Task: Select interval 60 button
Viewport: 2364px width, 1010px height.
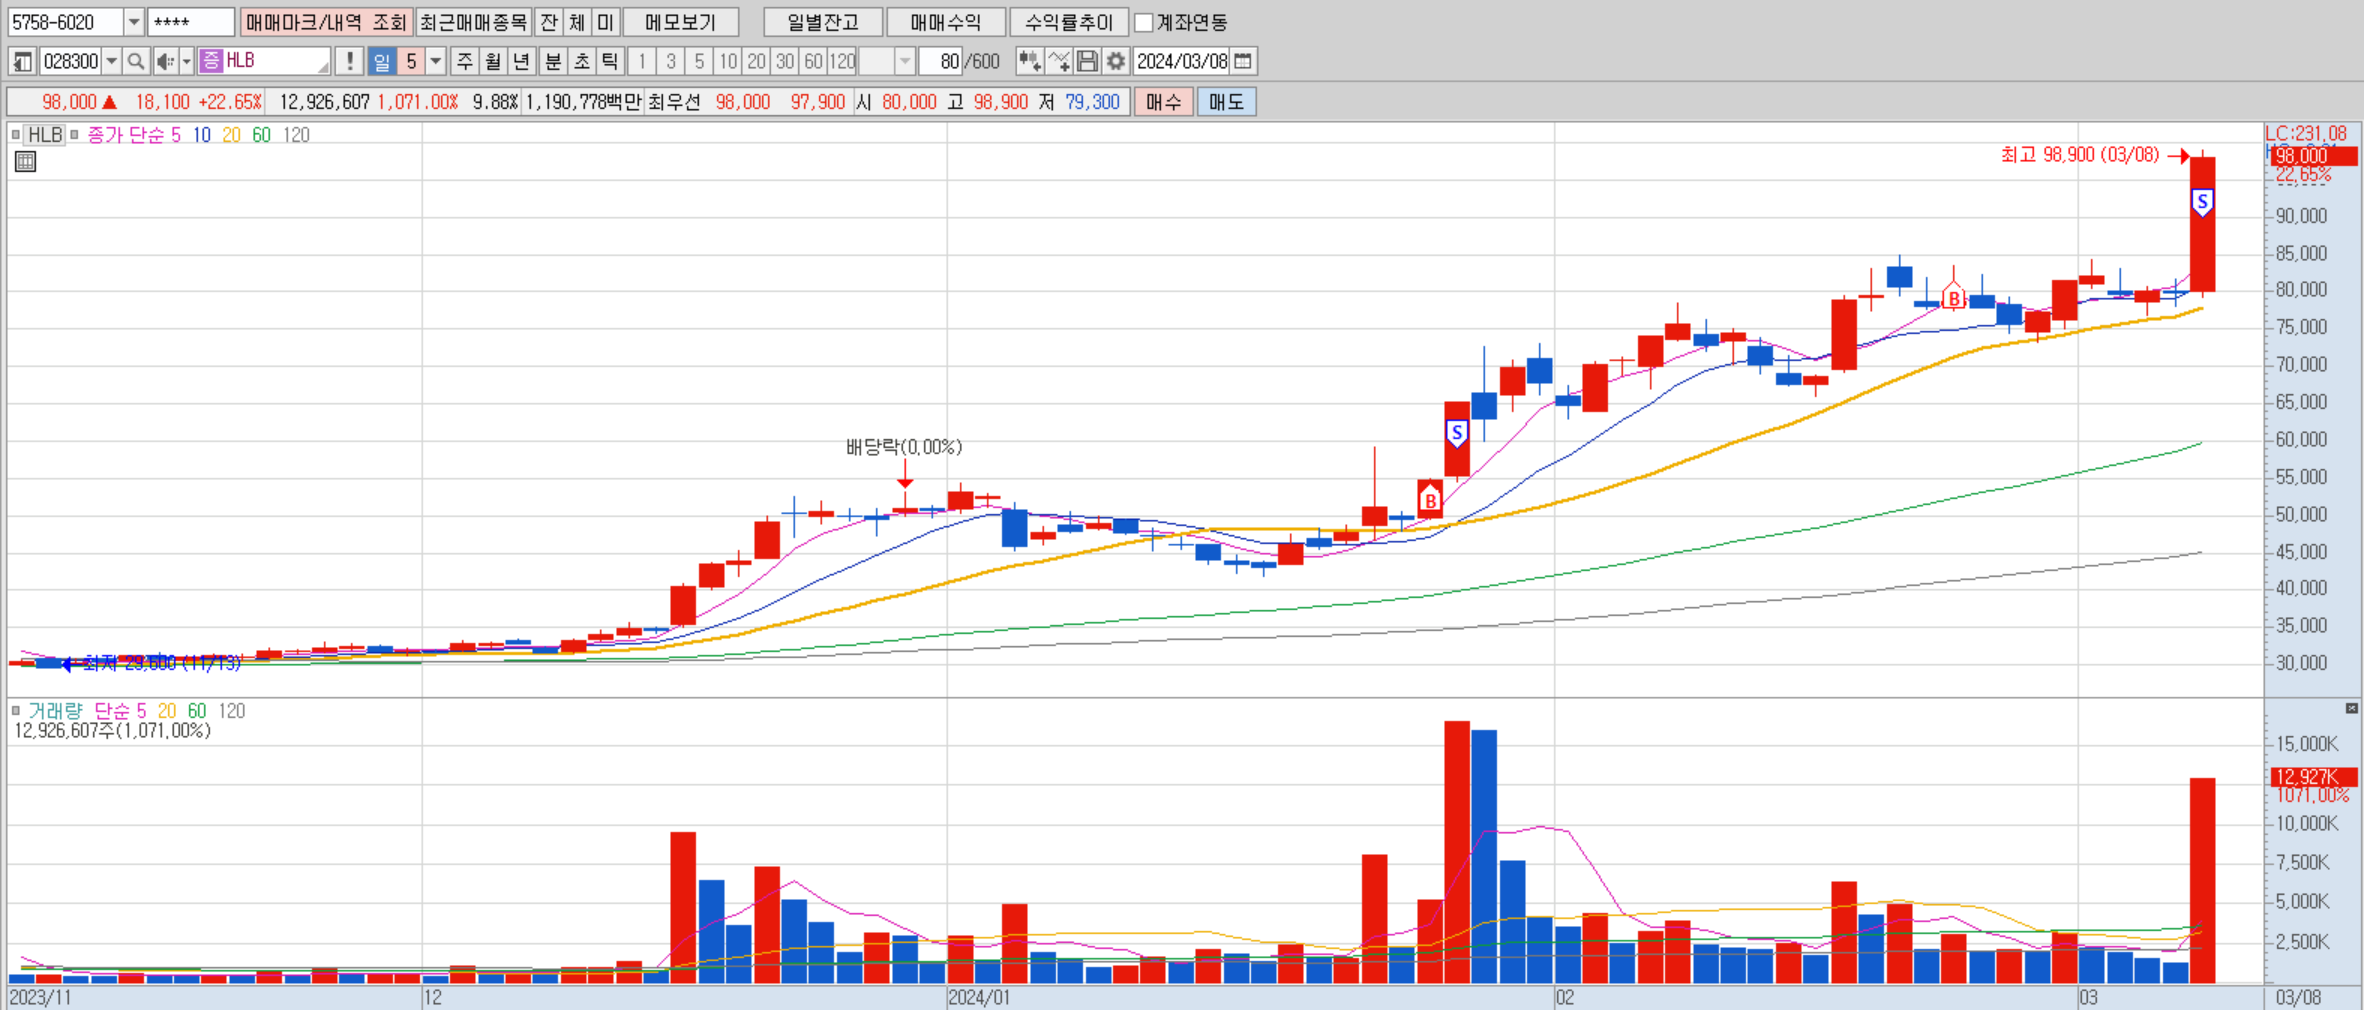Action: coord(814,62)
